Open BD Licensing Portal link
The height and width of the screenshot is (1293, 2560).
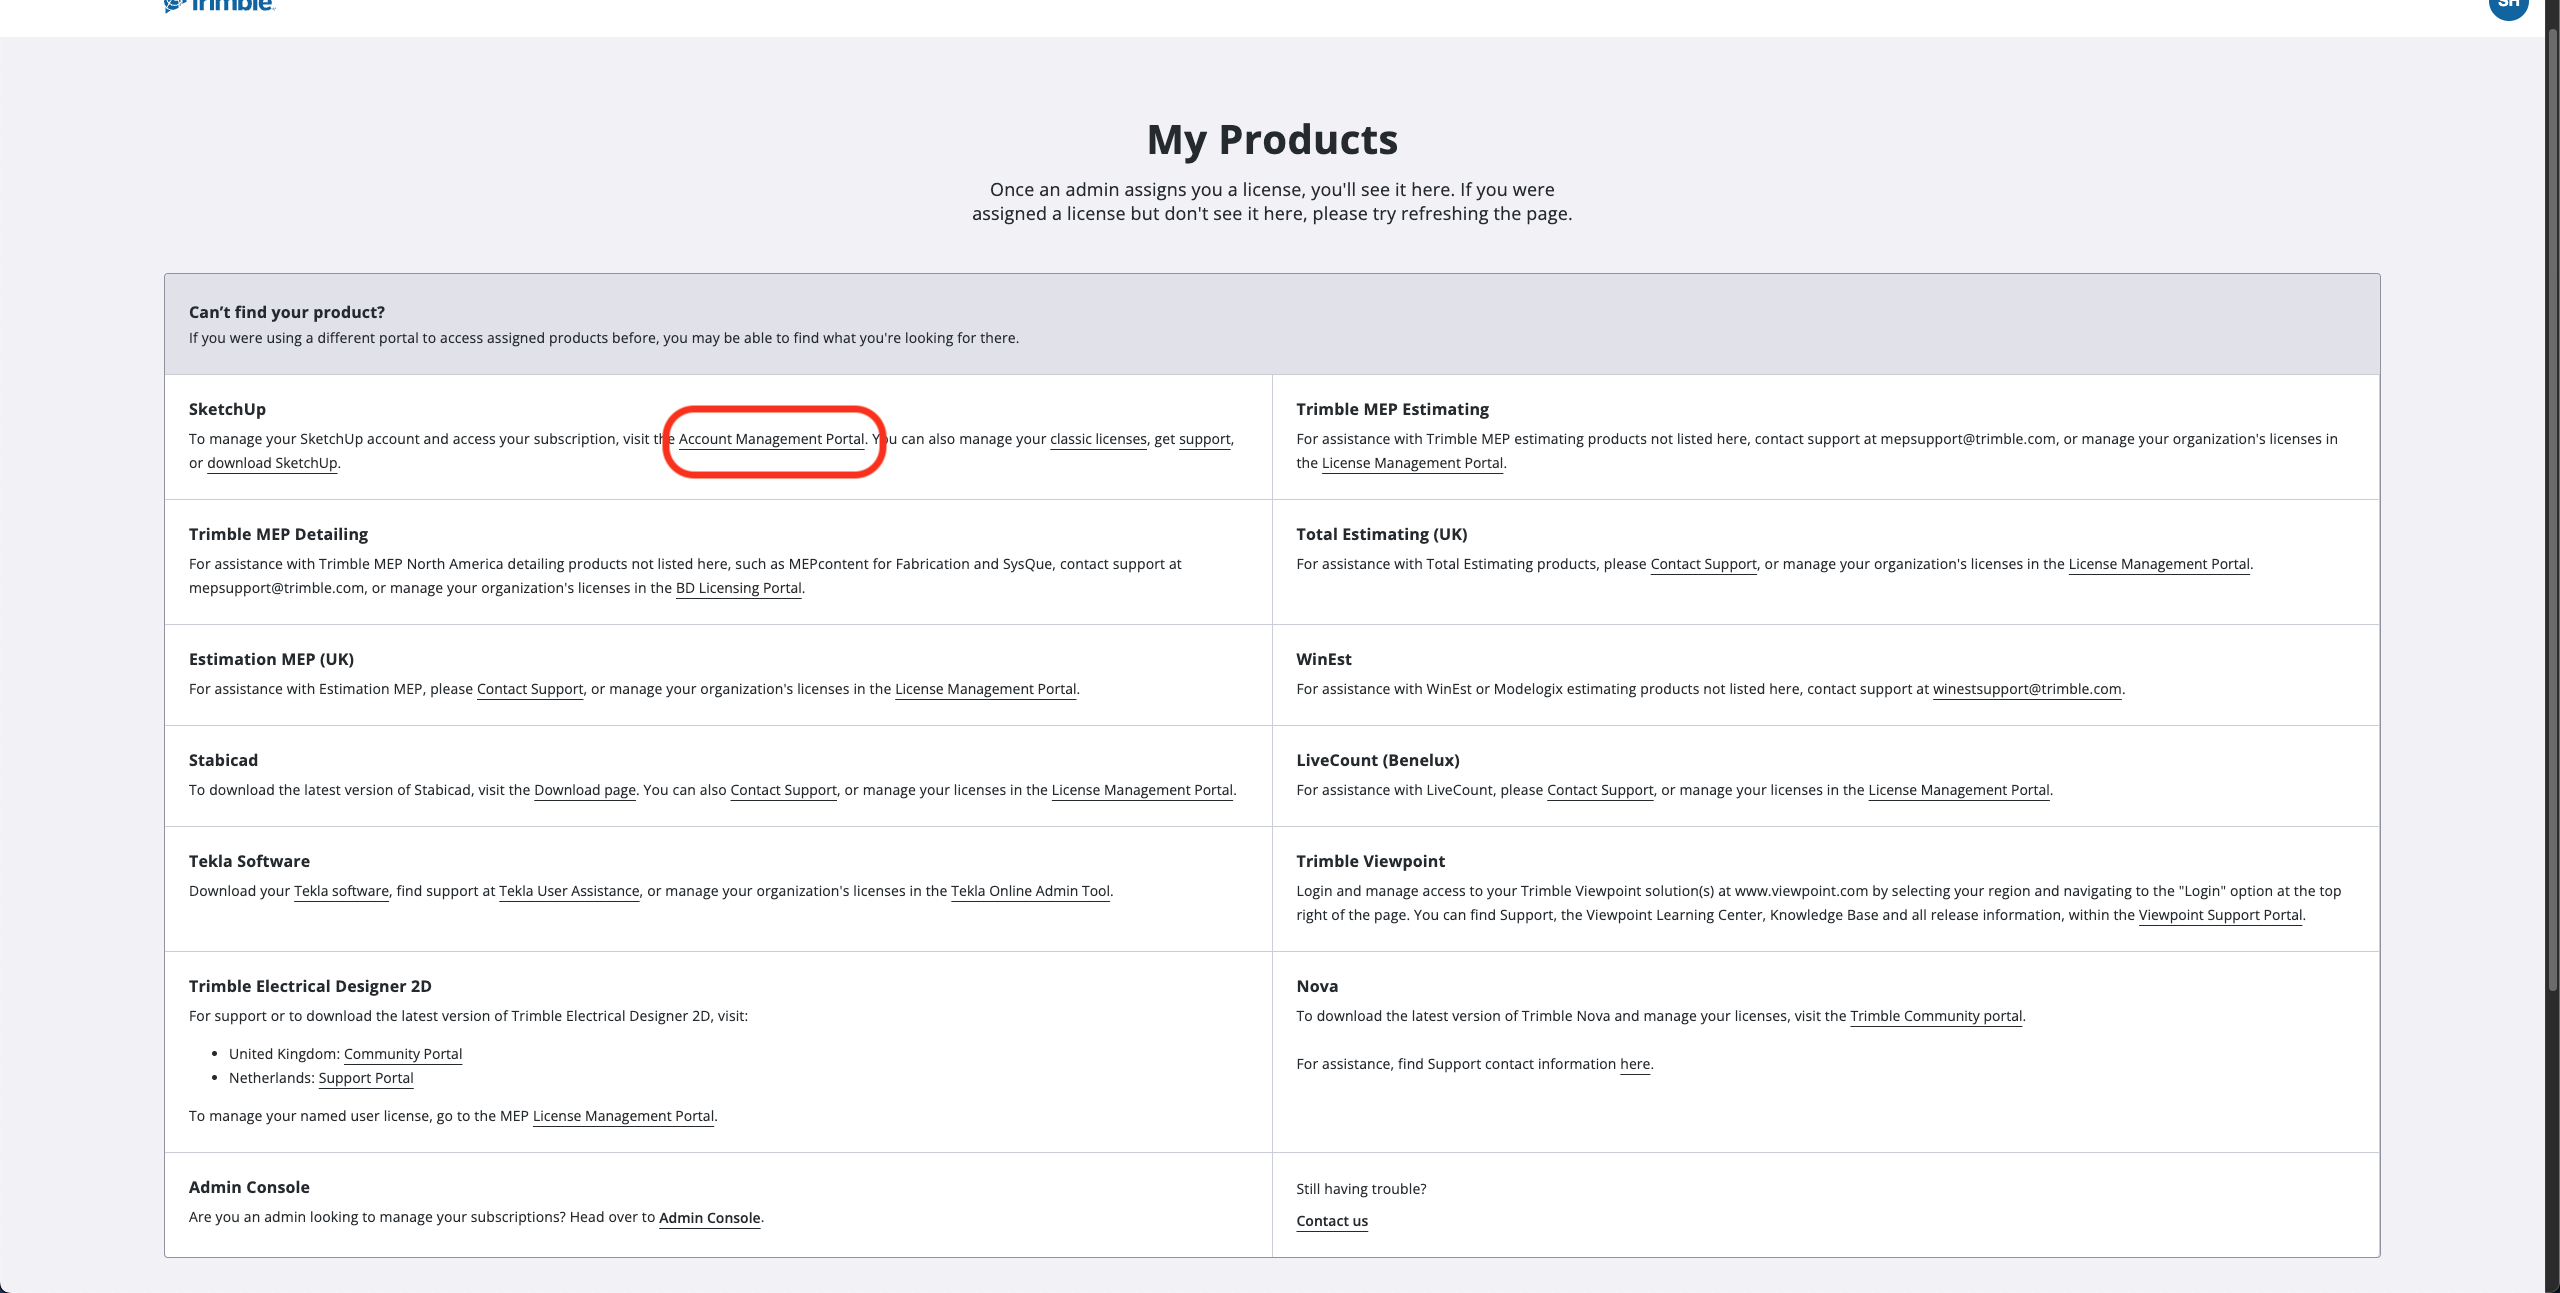[x=738, y=588]
